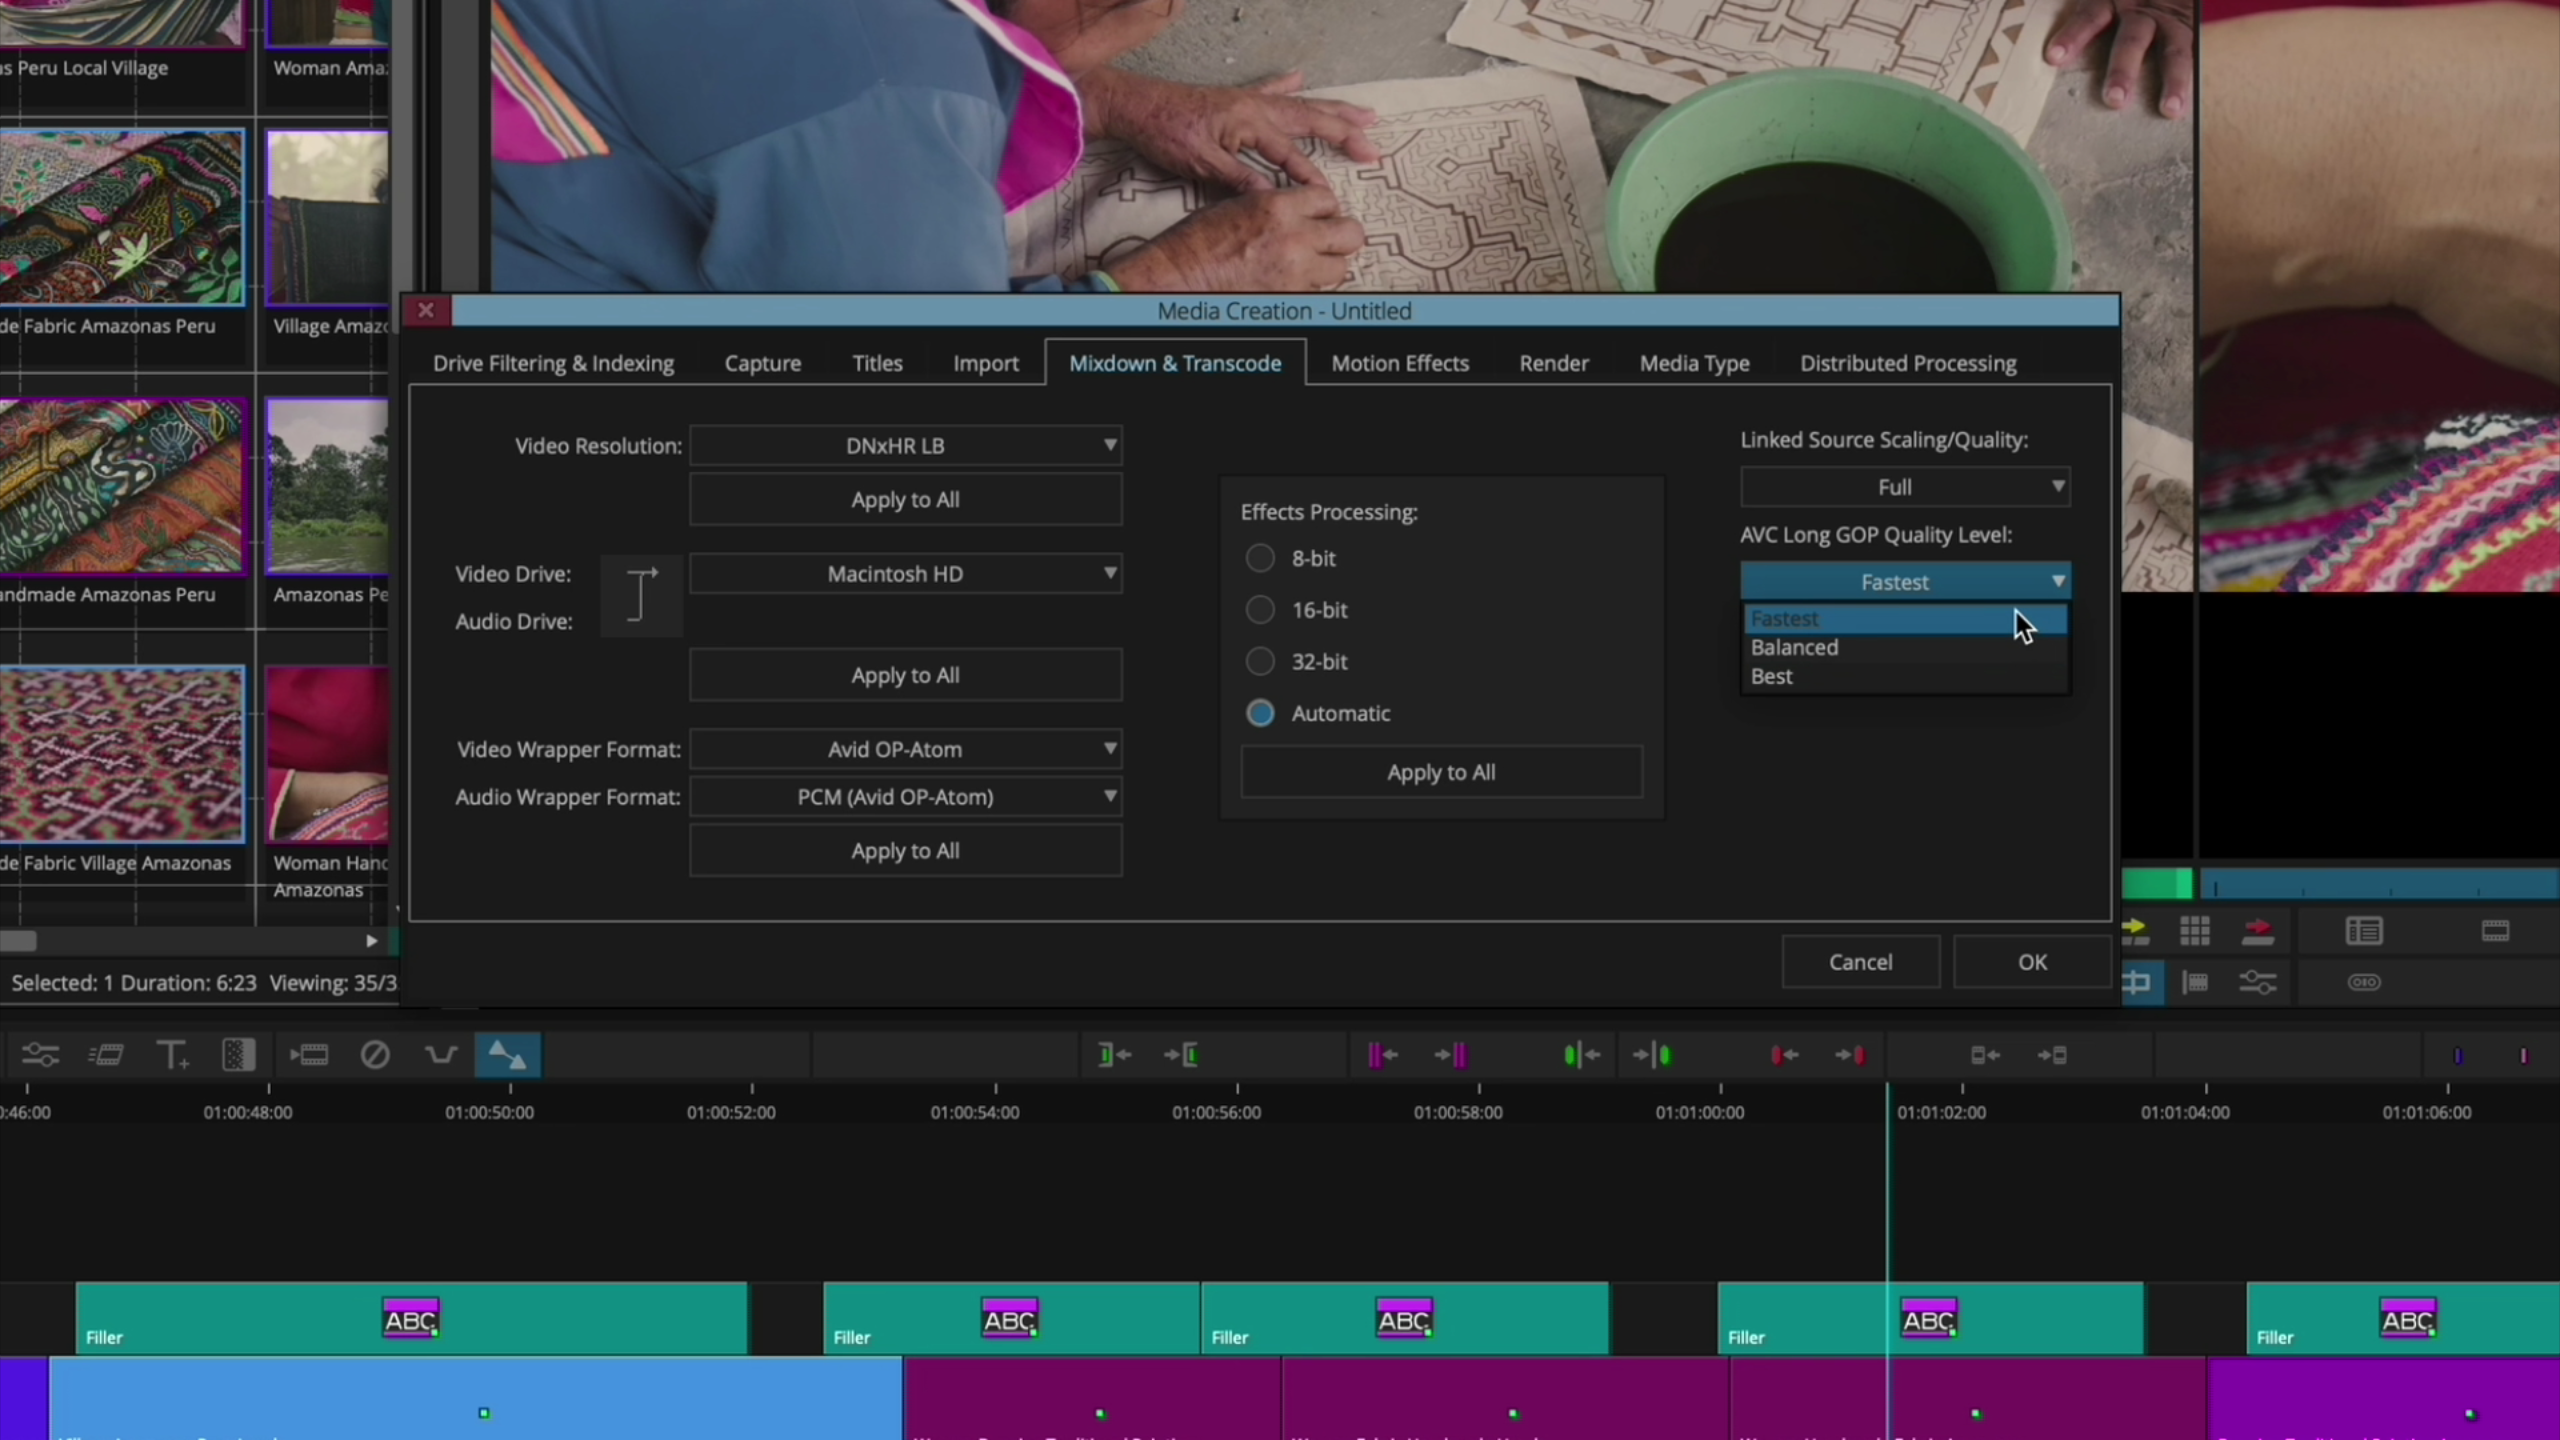This screenshot has width=2560, height=1440.
Task: Click the remove effect circle-slash icon
Action: point(375,1055)
